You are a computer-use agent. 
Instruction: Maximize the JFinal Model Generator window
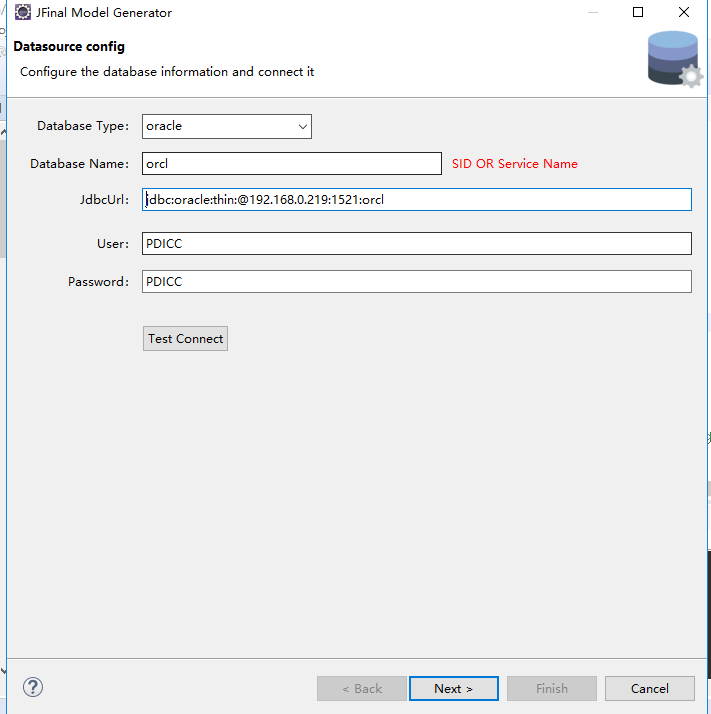pyautogui.click(x=638, y=12)
